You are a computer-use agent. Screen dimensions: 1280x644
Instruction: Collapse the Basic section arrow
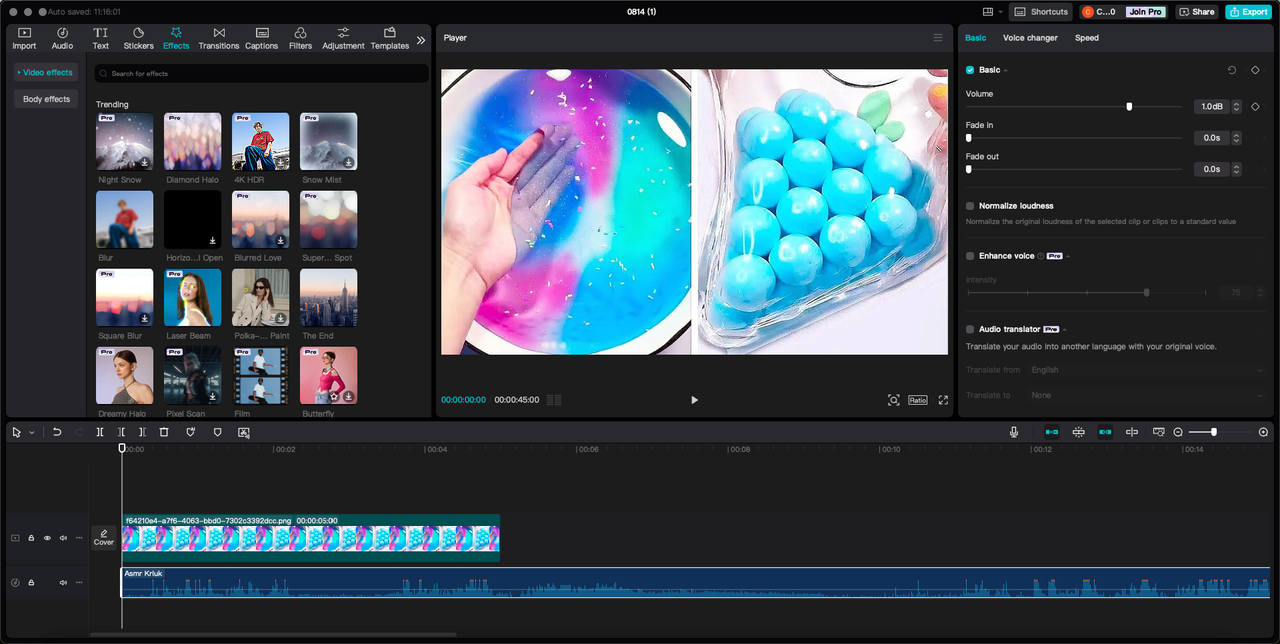coord(1006,71)
